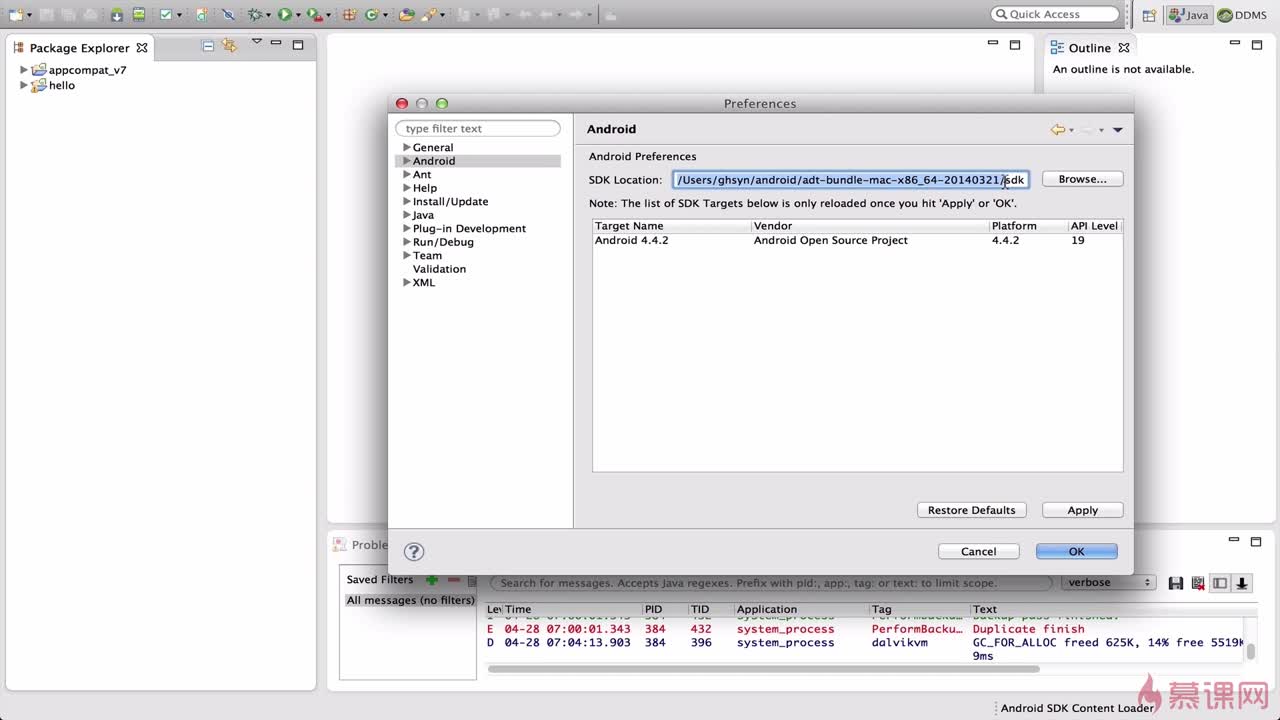Click the clear LogCat log icon
The image size is (1280, 720).
click(1198, 583)
